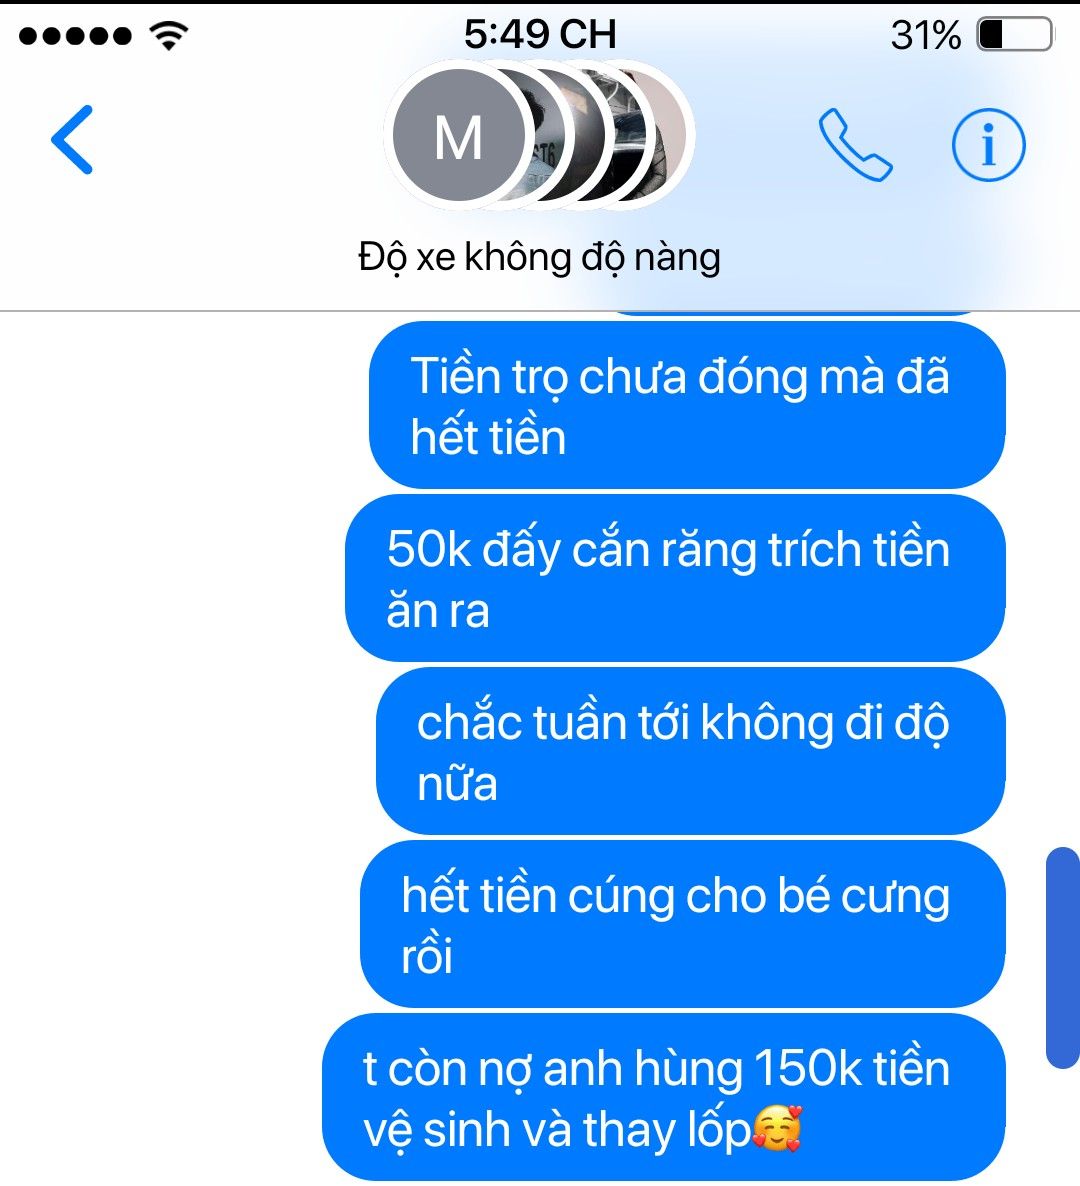The image size is (1080, 1186).
Task: Select message t còn nợ anh hùng 150k
Action: tap(663, 1098)
